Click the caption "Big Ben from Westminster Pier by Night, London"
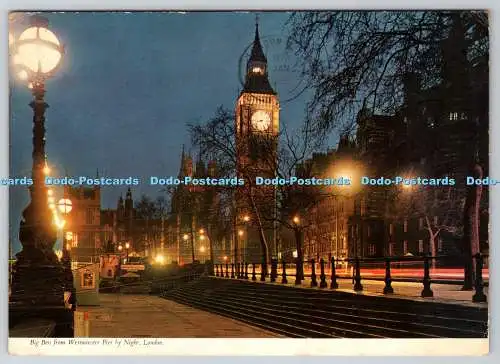This screenshot has height=364, width=500. click(x=97, y=342)
